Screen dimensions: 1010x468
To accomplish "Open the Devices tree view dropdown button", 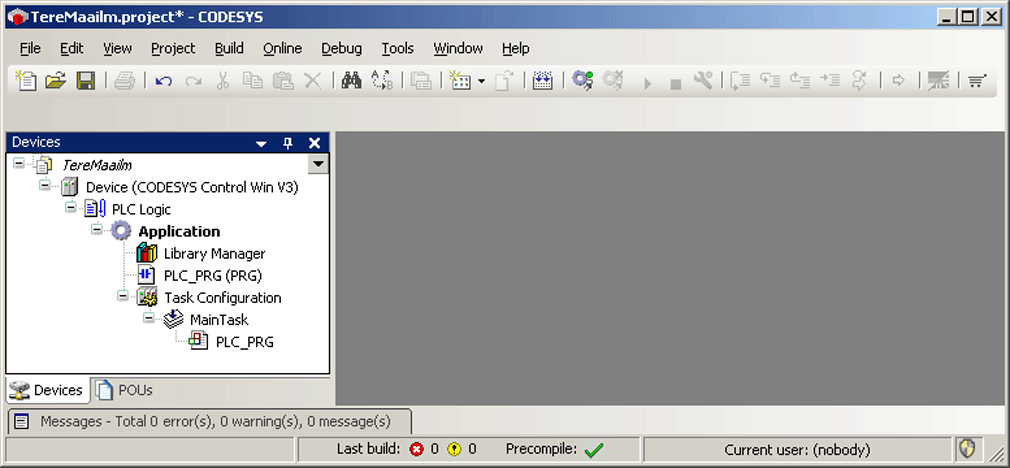I will click(x=318, y=164).
